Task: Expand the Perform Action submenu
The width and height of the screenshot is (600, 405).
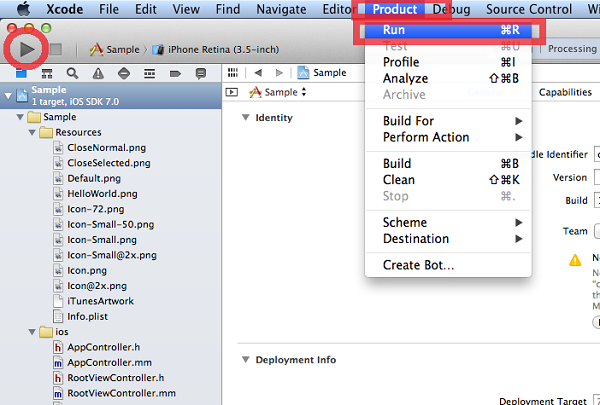Action: point(448,137)
